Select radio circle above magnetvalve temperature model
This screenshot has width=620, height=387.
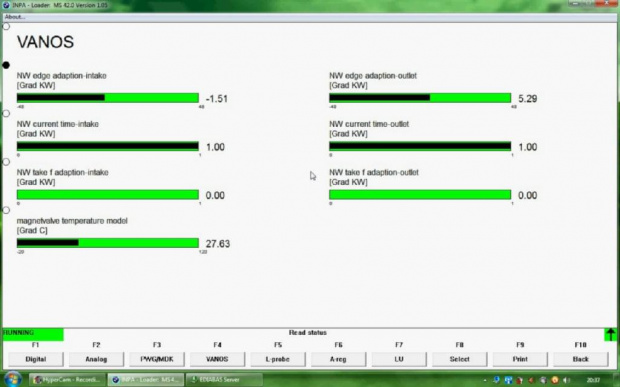(x=6, y=210)
